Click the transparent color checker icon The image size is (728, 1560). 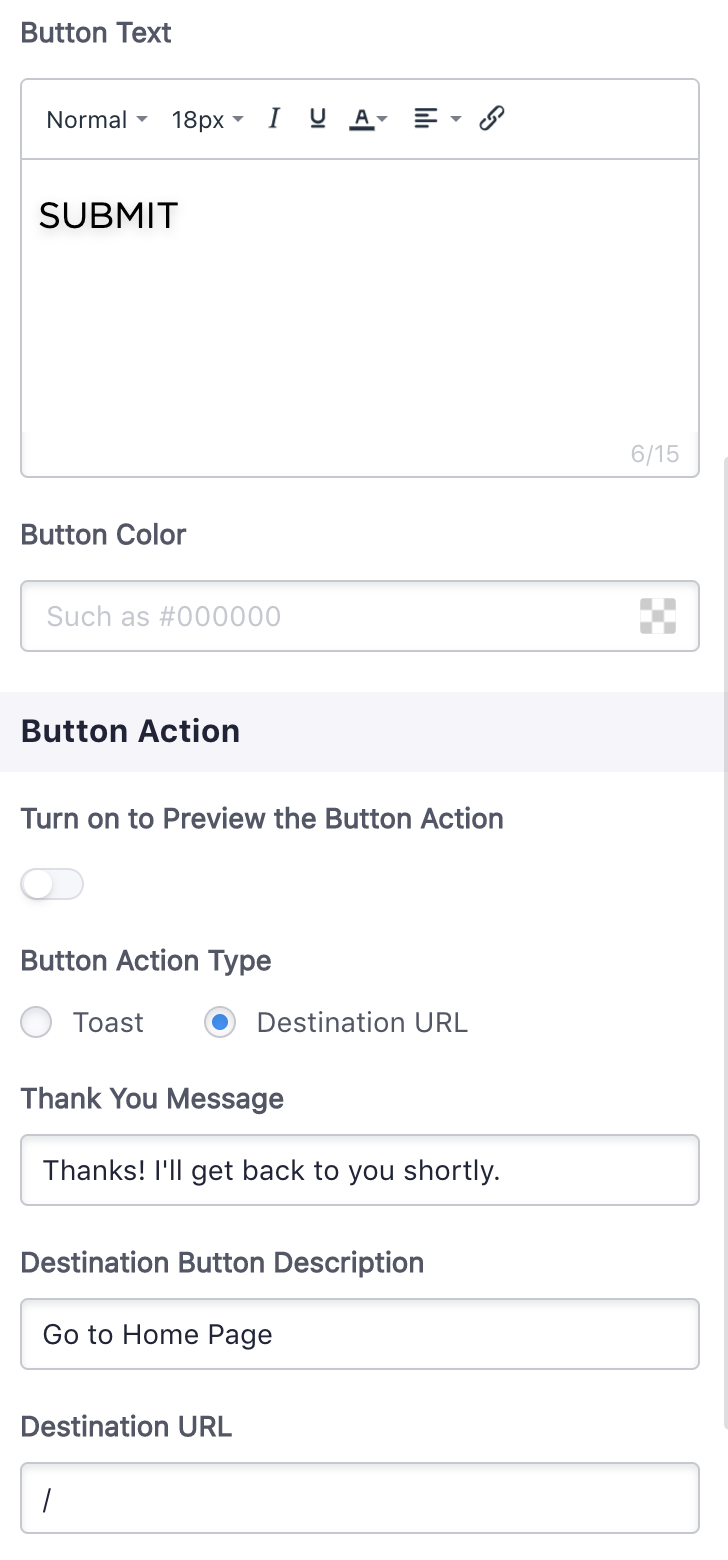(x=658, y=616)
